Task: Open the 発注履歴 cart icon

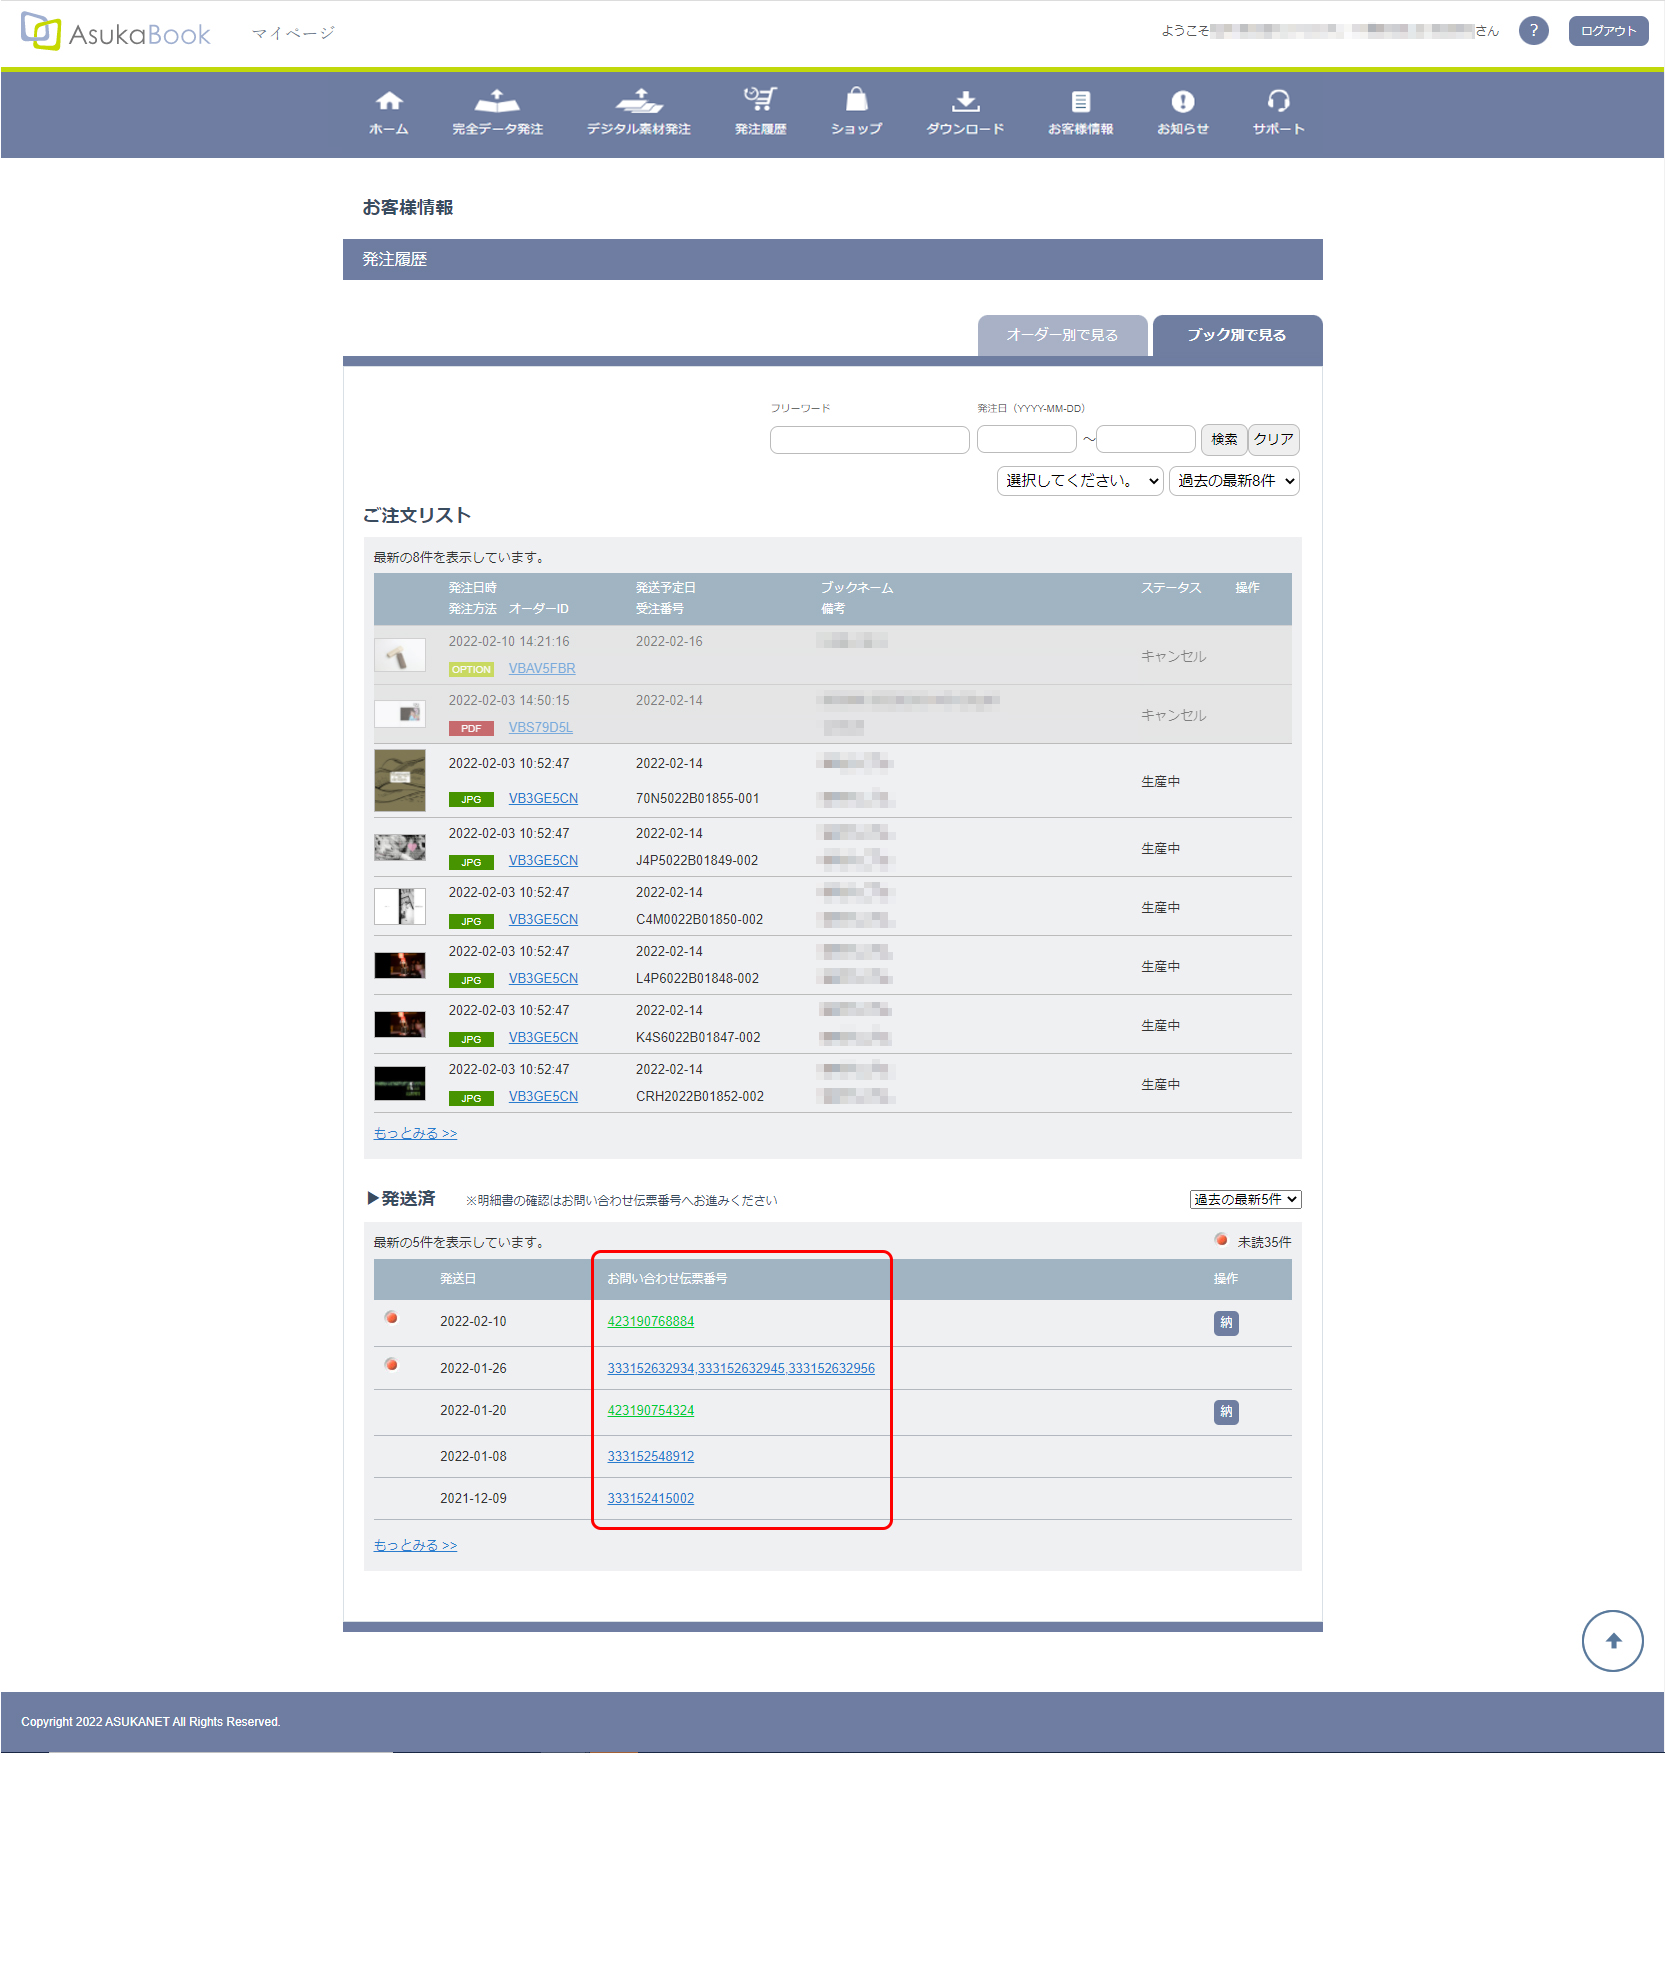Action: pyautogui.click(x=760, y=100)
